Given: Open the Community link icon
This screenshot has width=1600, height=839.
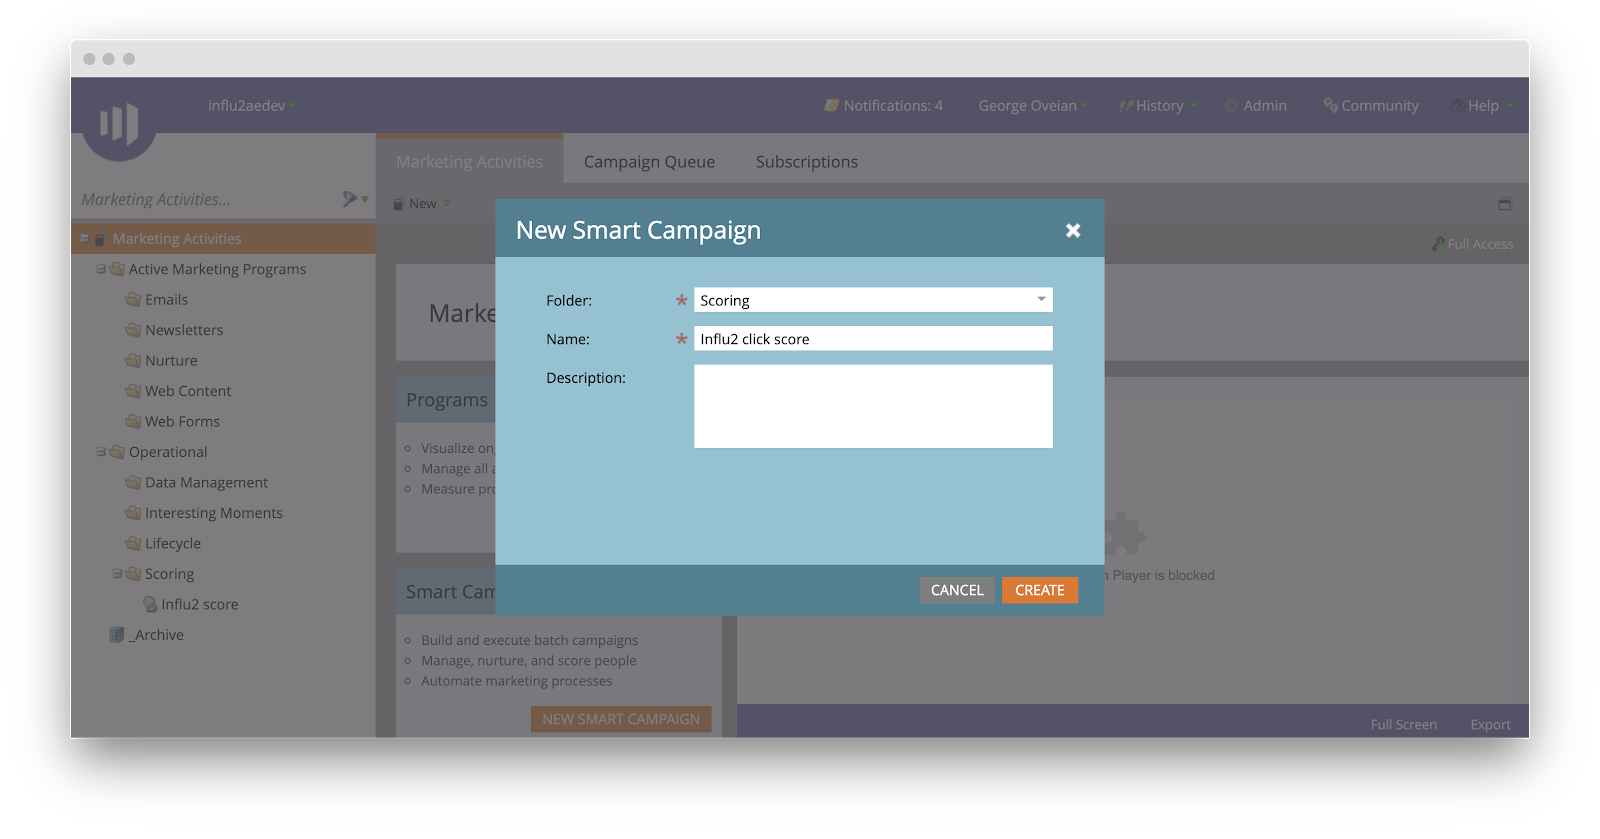Looking at the screenshot, I should [1330, 106].
